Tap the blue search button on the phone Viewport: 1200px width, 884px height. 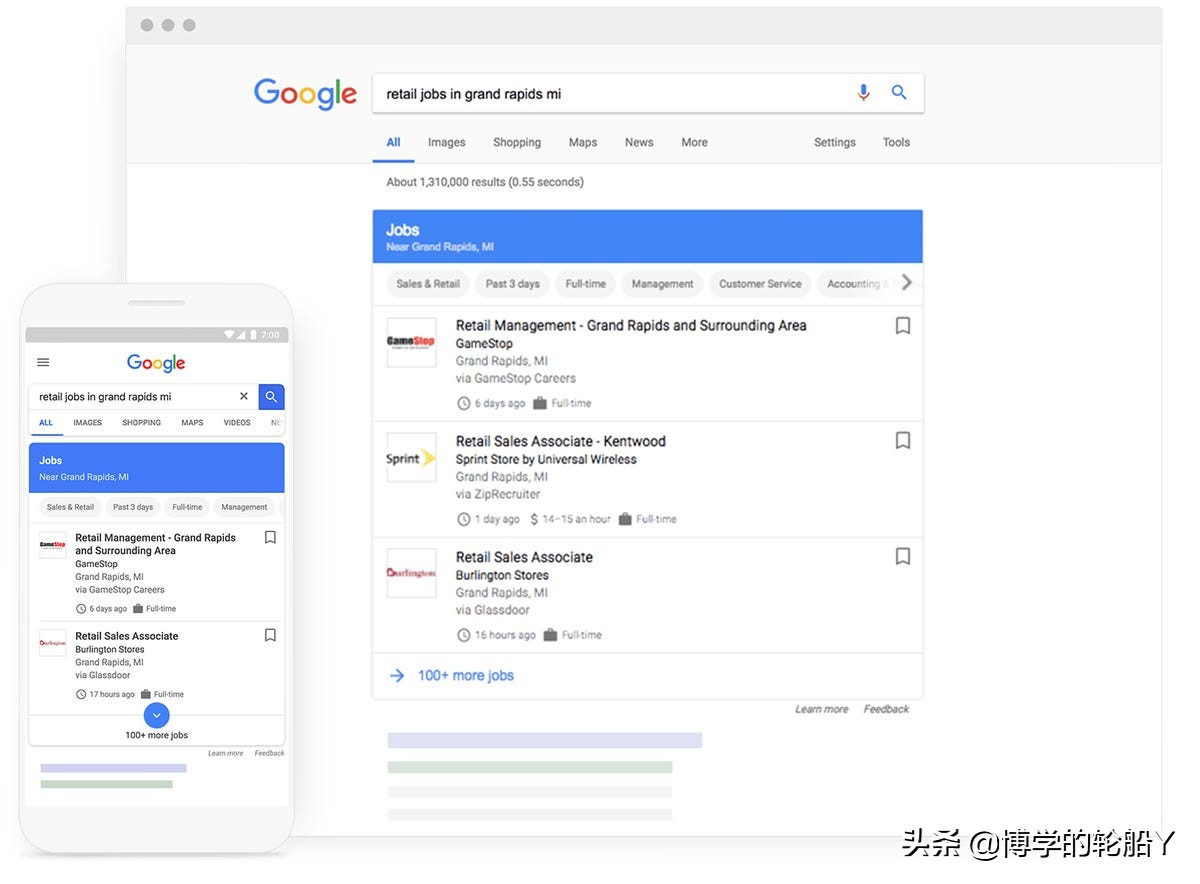click(x=271, y=396)
